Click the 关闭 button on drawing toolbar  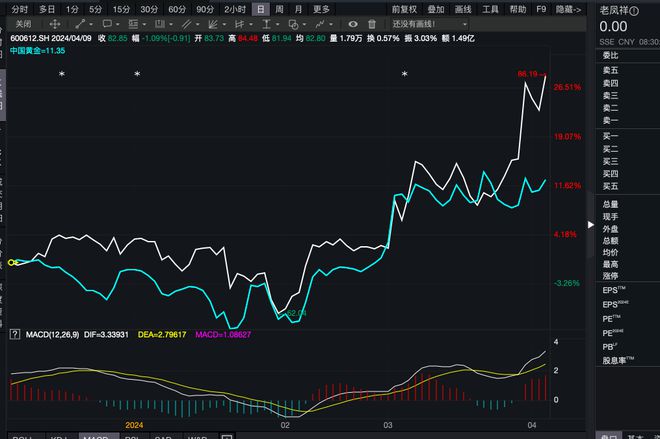[23, 23]
